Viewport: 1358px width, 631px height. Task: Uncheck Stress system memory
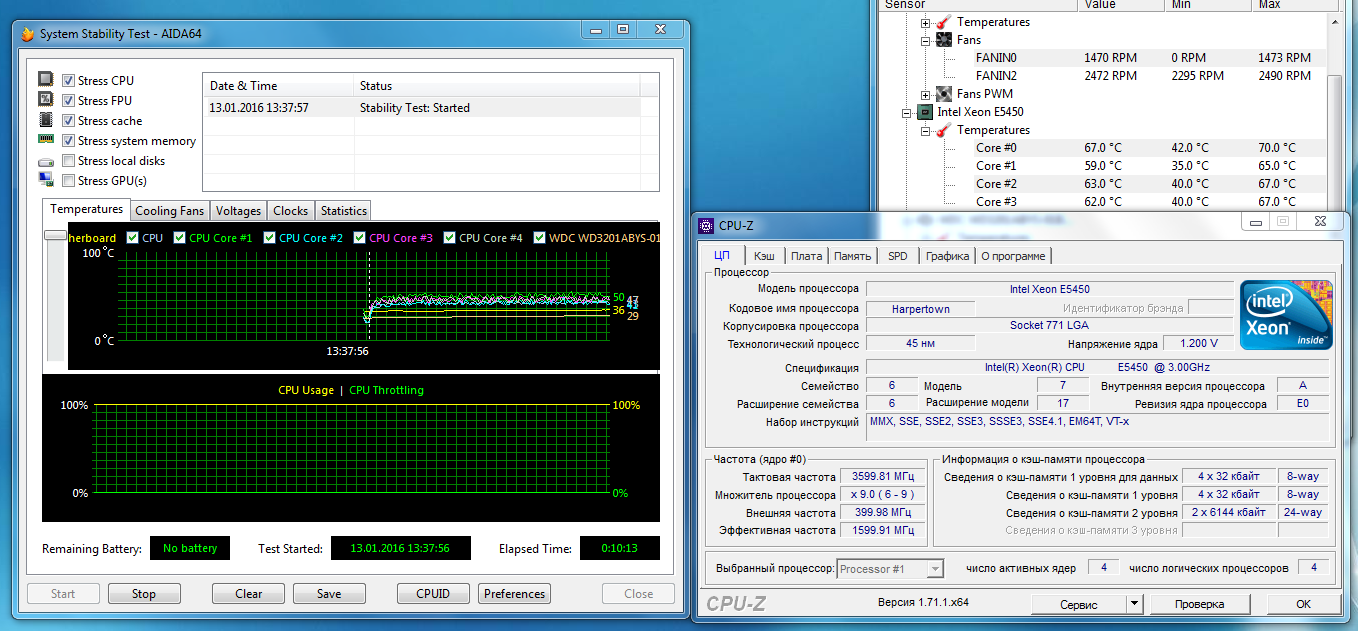pyautogui.click(x=68, y=141)
